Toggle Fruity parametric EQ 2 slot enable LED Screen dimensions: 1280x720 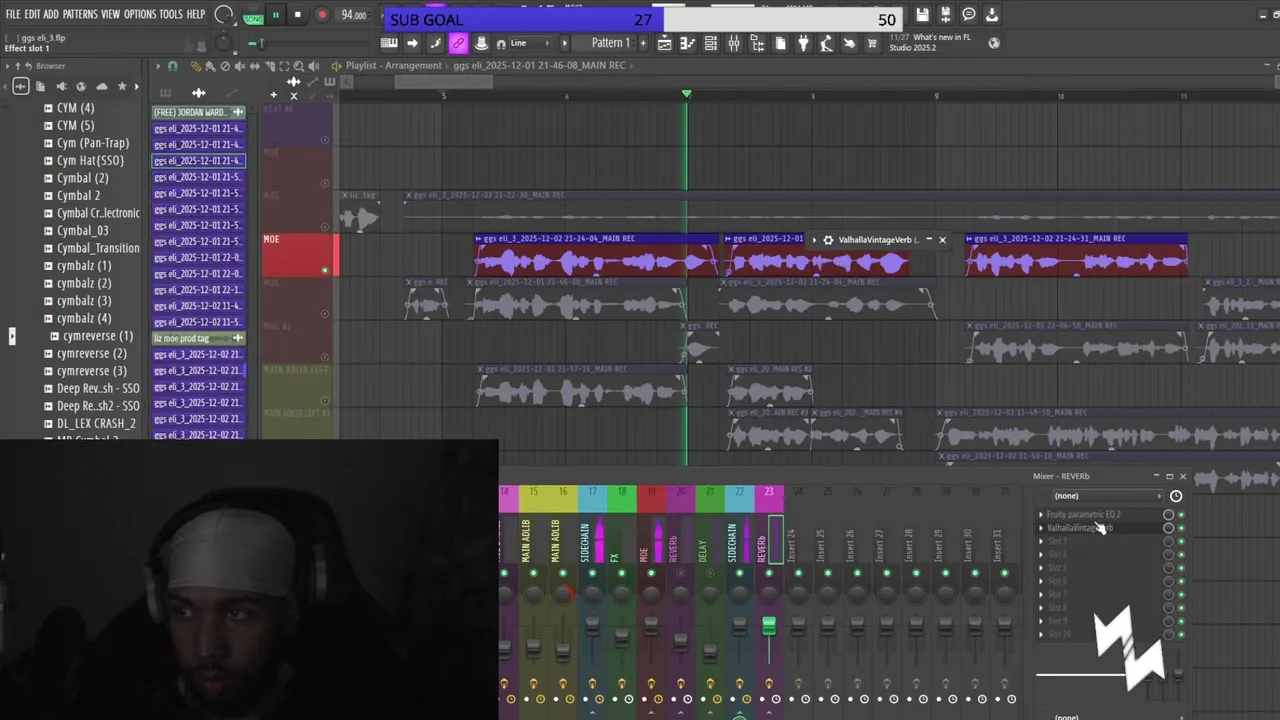(x=1181, y=515)
